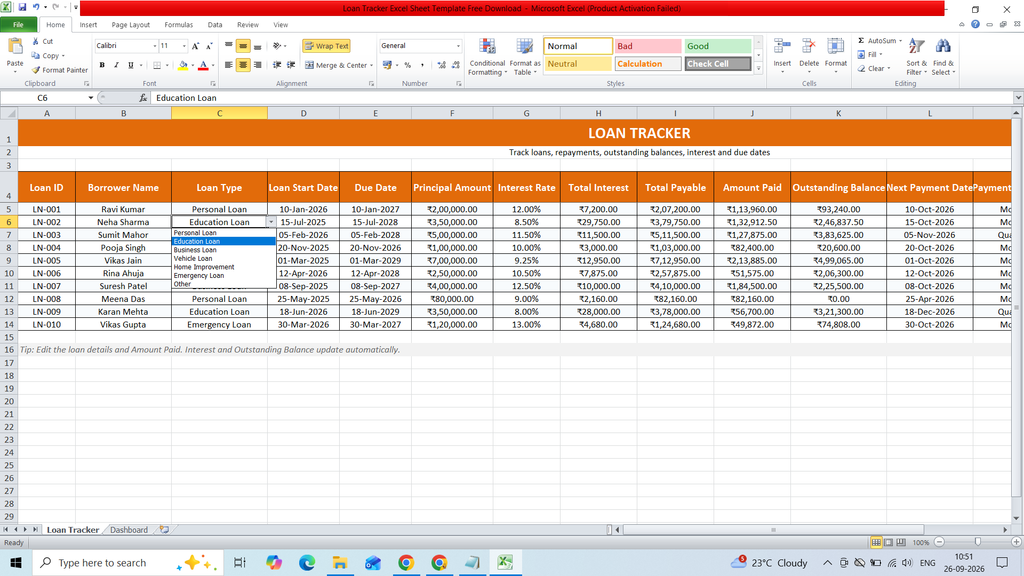Open the File tab
This screenshot has height=576, width=1024.
[18, 25]
